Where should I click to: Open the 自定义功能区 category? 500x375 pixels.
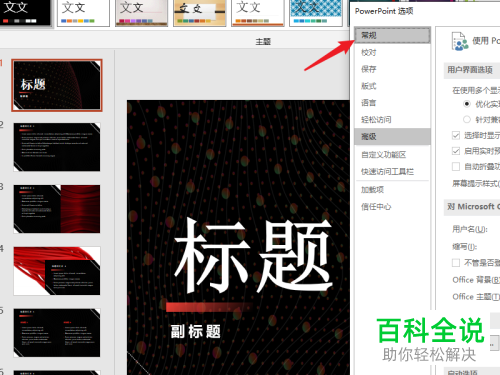(x=392, y=155)
